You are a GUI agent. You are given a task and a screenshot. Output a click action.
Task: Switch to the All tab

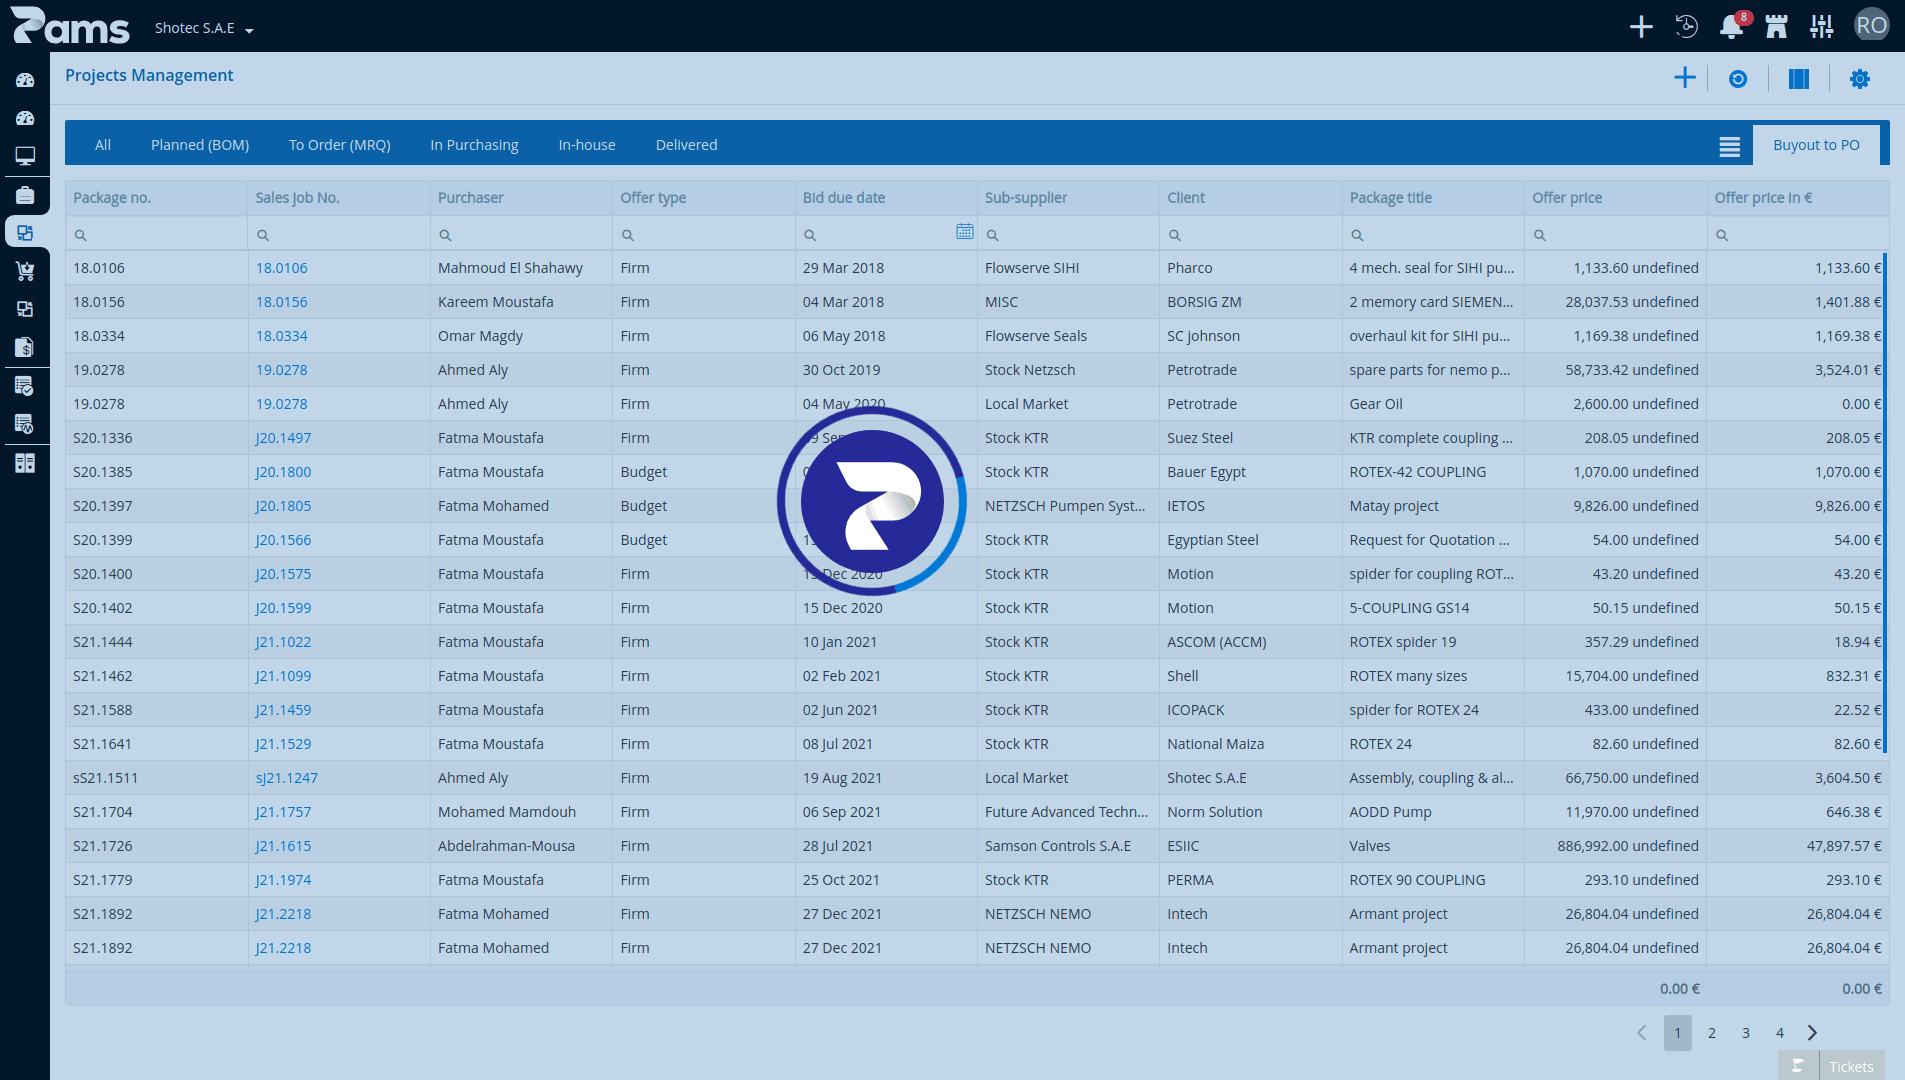click(x=103, y=145)
